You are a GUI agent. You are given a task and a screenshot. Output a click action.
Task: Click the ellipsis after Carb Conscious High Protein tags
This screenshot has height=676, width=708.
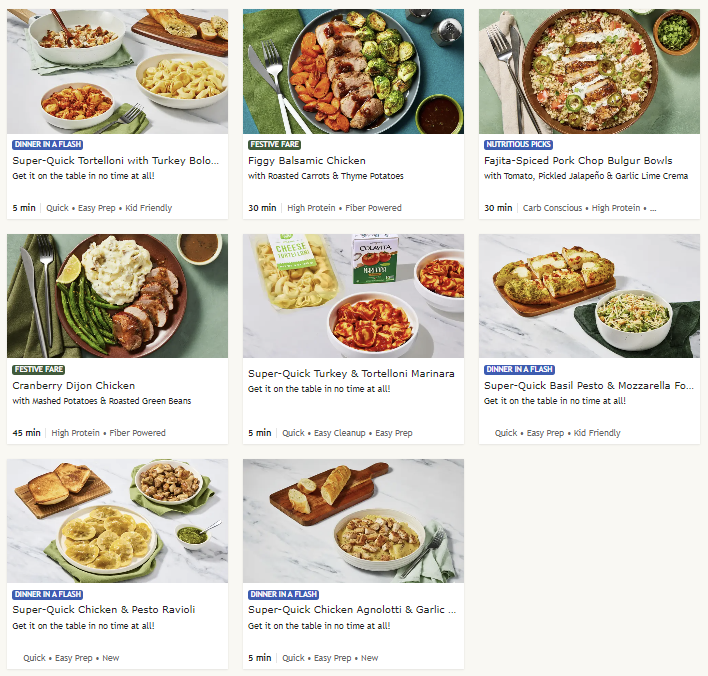coord(653,208)
